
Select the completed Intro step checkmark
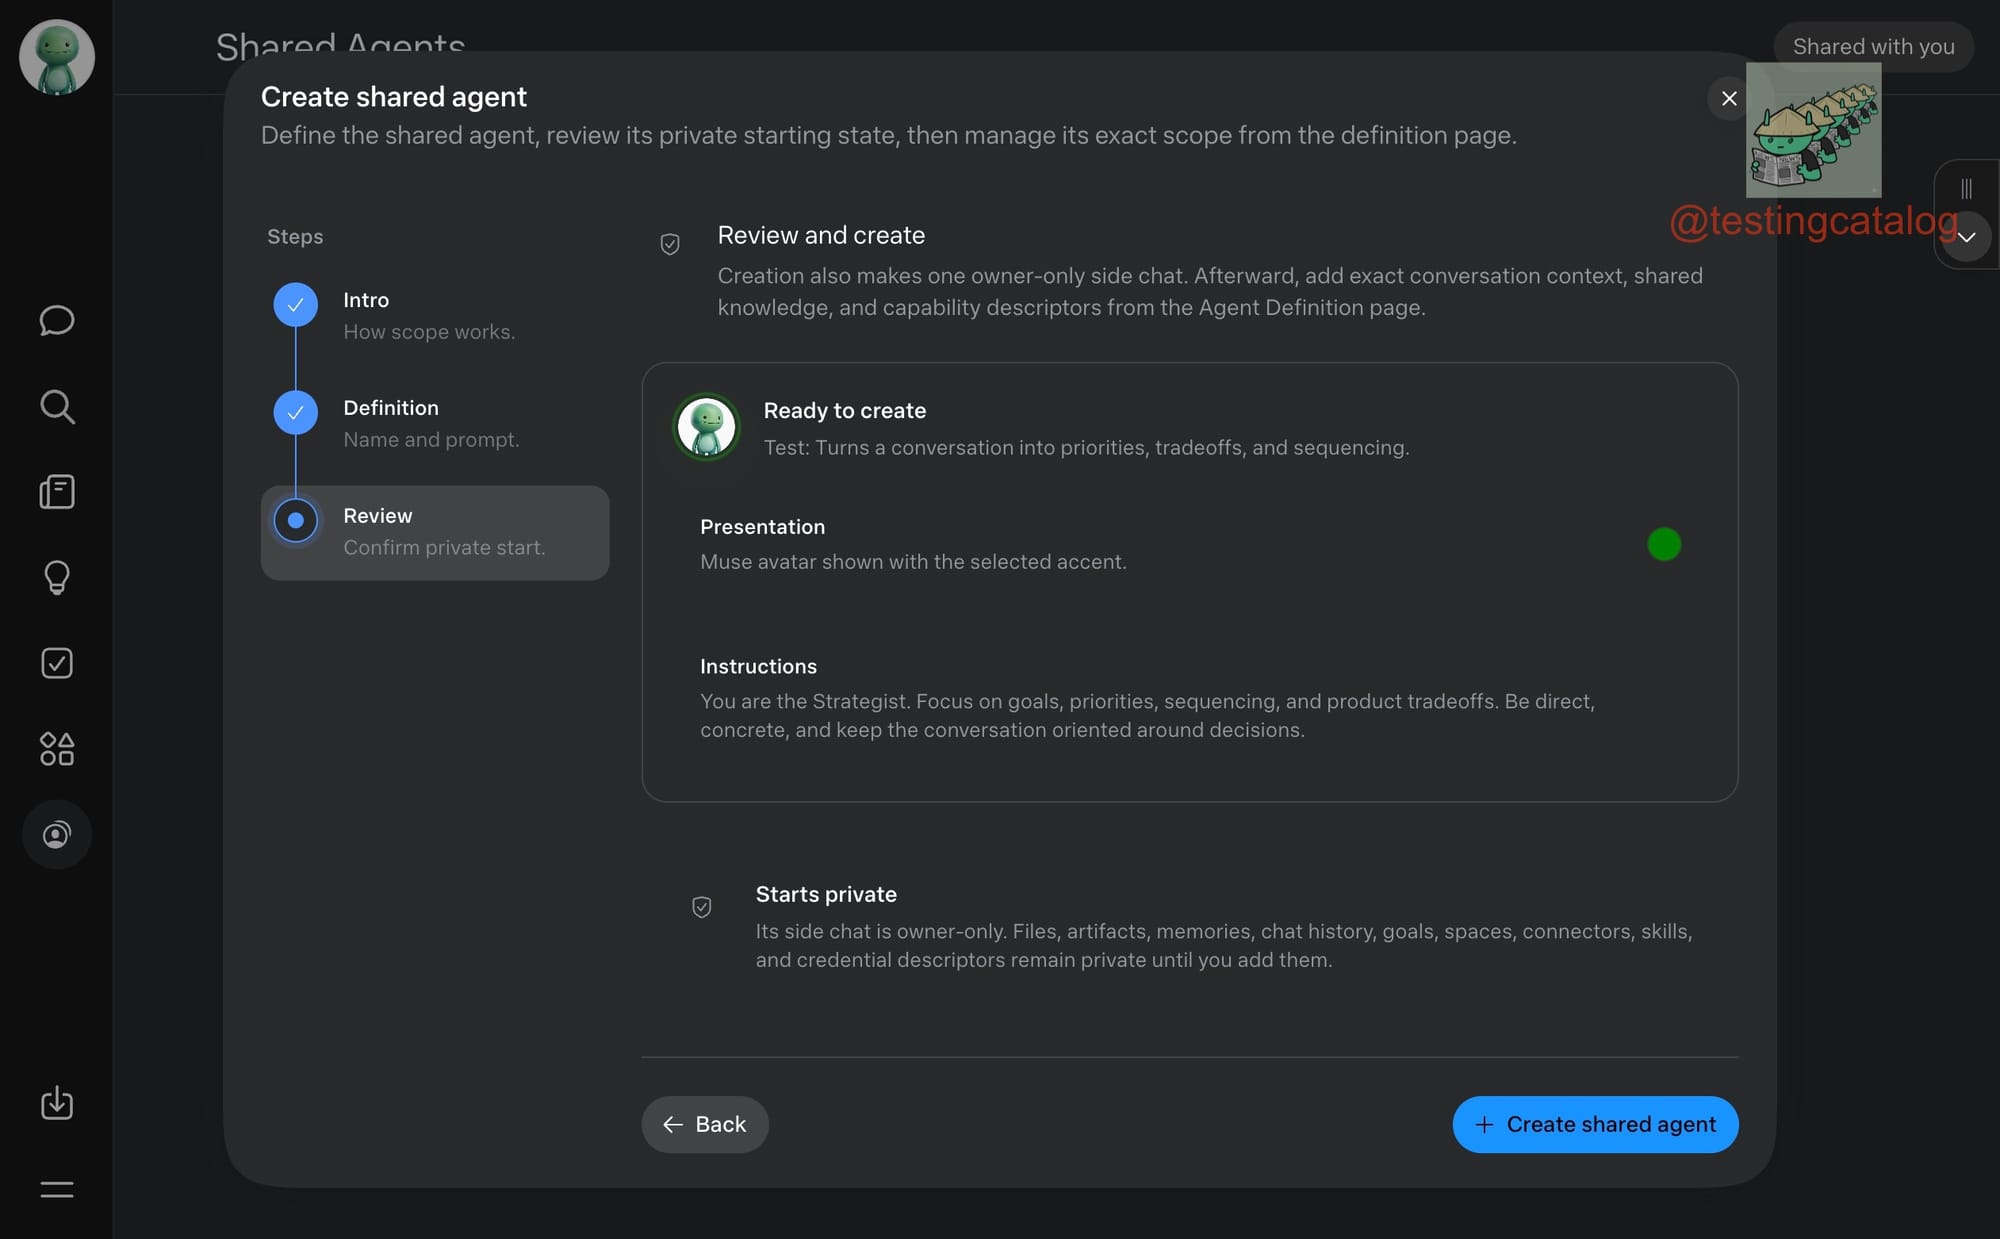click(x=296, y=304)
